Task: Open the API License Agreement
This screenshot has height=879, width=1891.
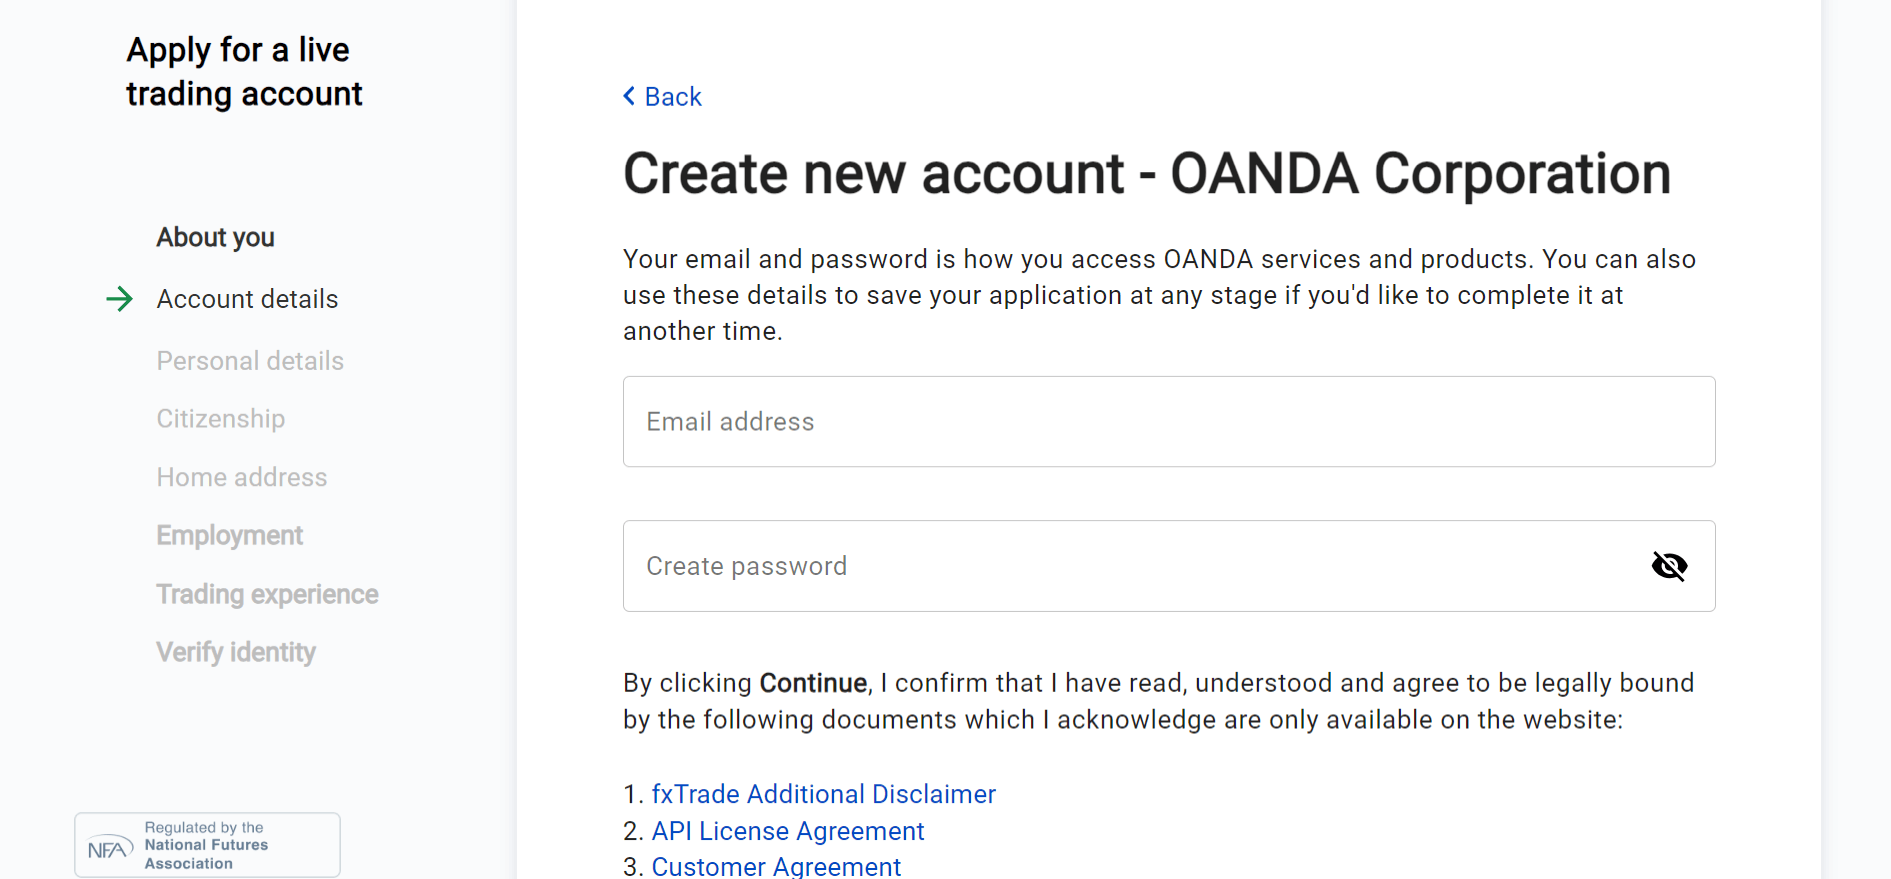Action: coord(787,830)
